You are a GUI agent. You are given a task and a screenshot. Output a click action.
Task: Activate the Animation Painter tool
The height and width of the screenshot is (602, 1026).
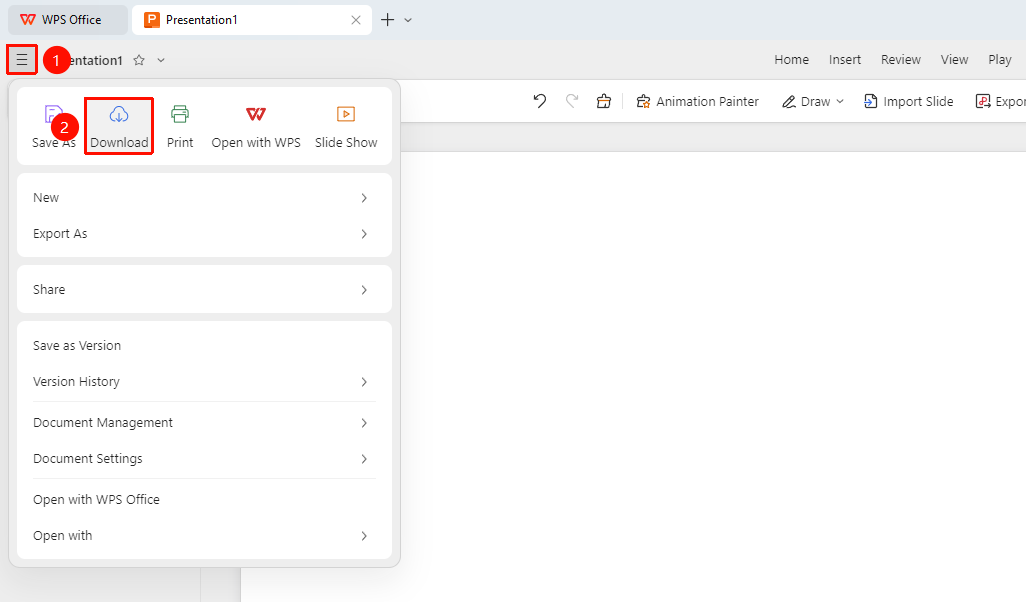(x=698, y=101)
